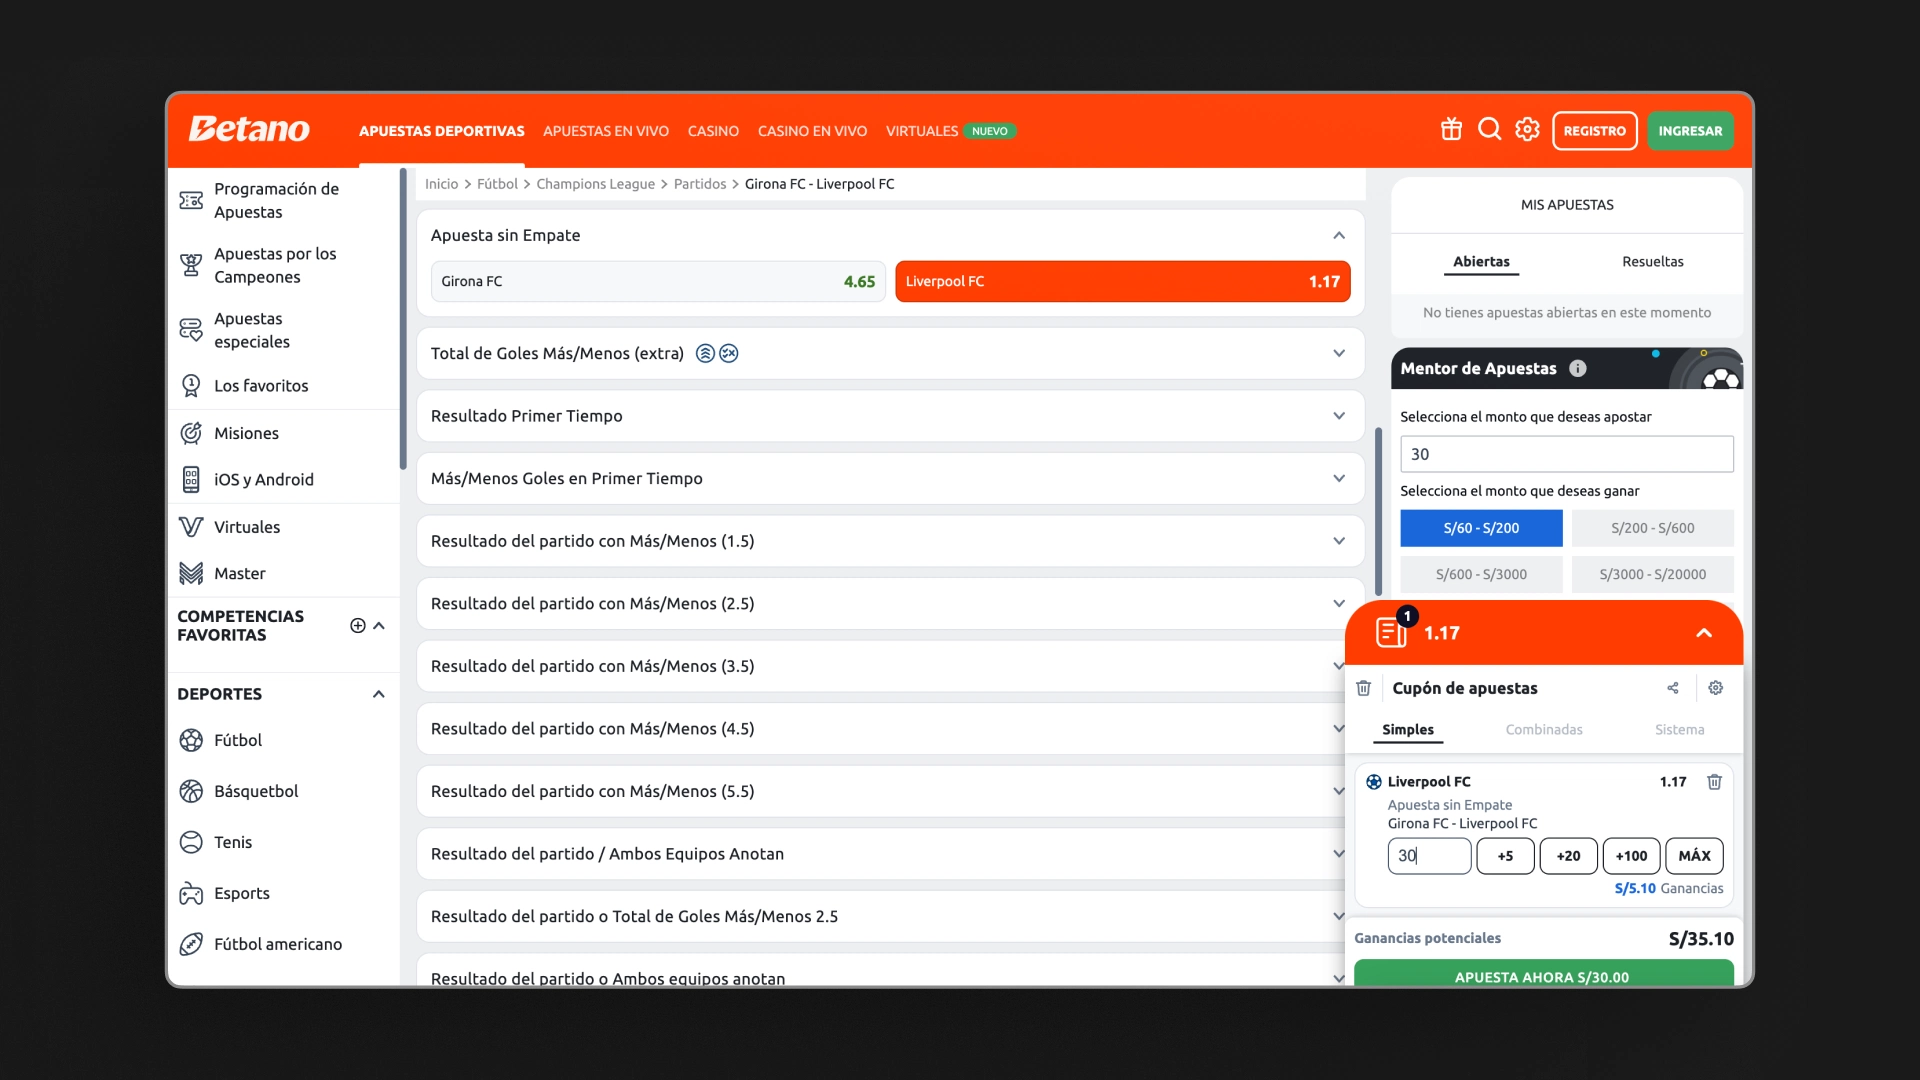Expand Total de Goles Más/Menos (extra)
1920x1080 pixels.
tap(1339, 353)
